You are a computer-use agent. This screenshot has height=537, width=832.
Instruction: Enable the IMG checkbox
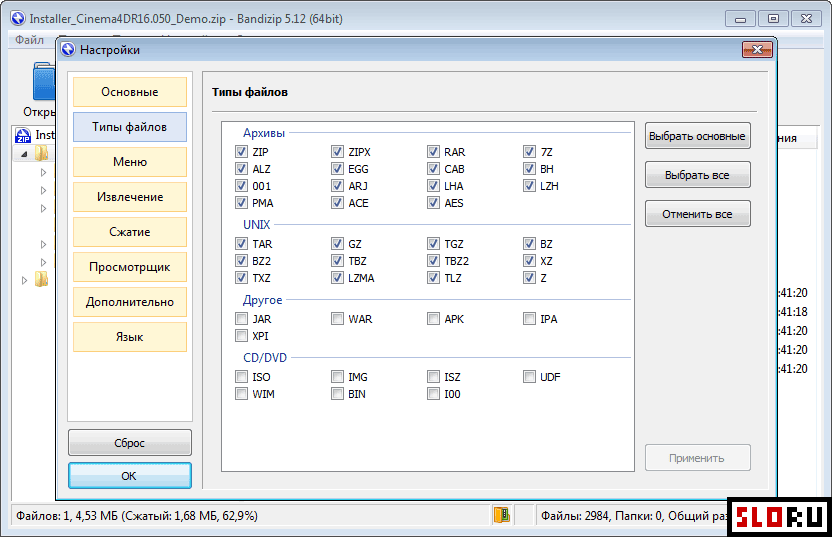coord(337,377)
